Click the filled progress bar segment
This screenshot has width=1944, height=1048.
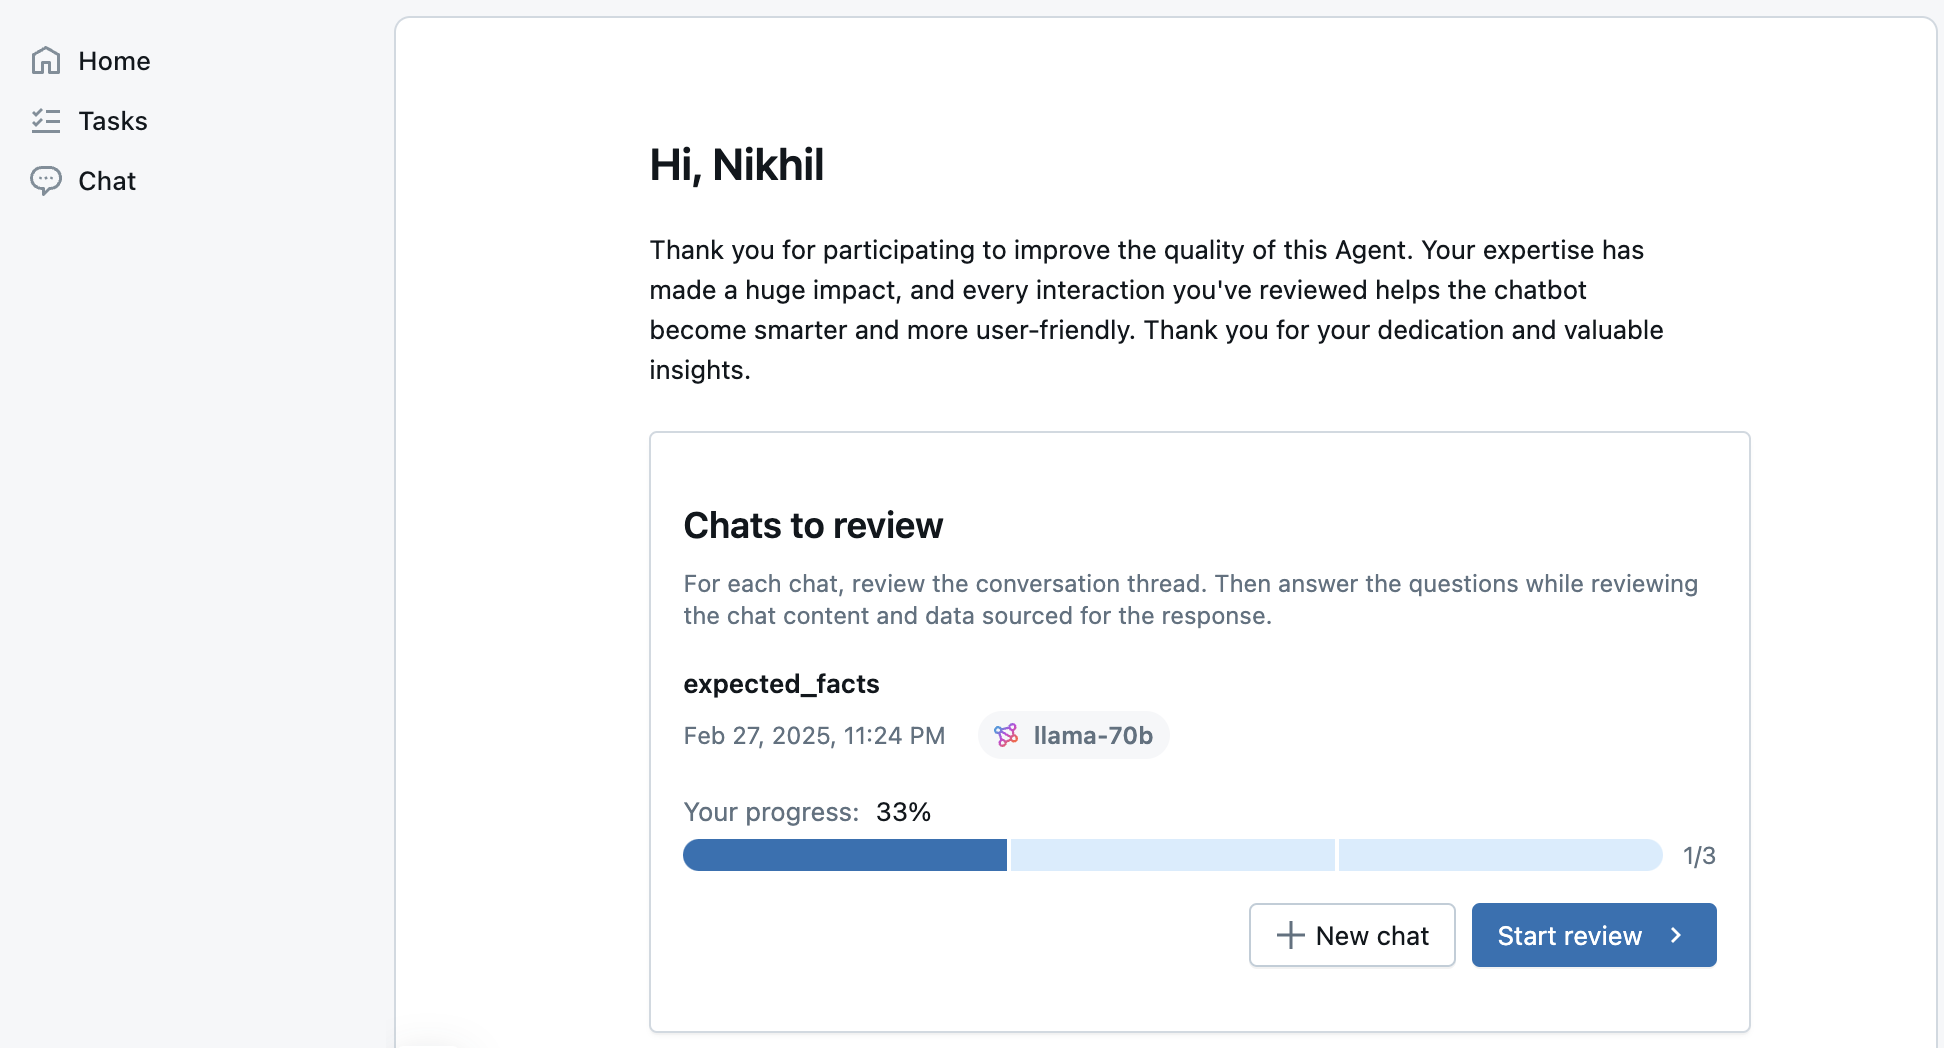pos(845,855)
